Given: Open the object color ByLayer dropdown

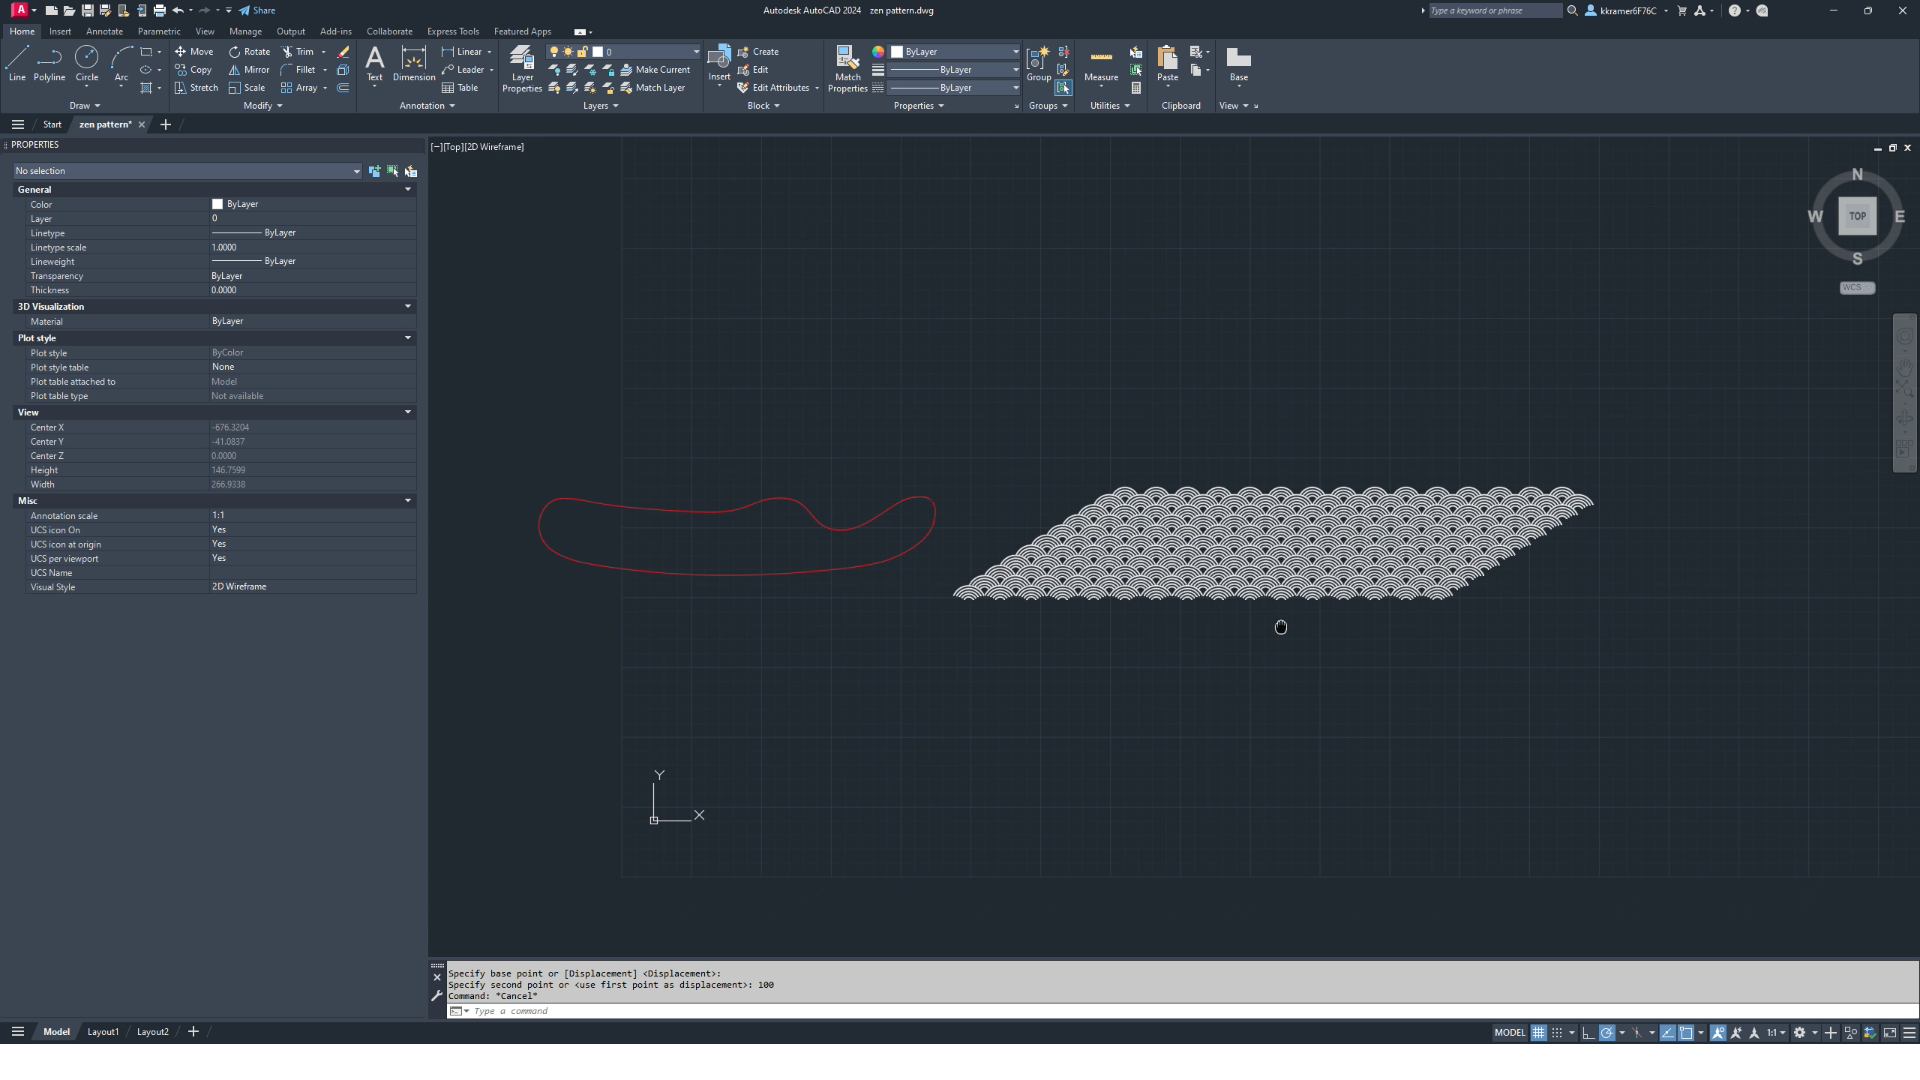Looking at the screenshot, I should 955,52.
